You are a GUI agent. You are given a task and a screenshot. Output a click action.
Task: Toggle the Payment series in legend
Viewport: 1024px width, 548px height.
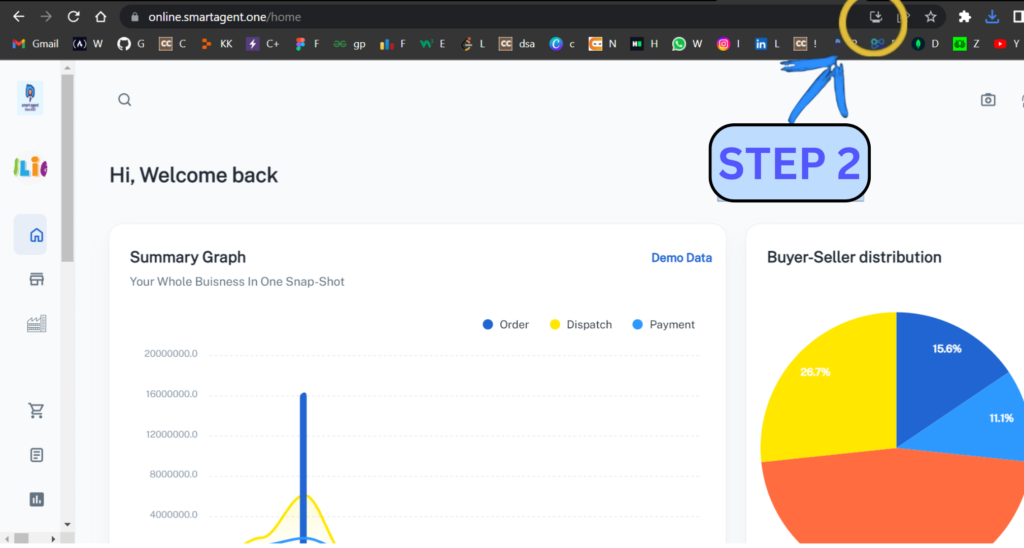click(663, 325)
